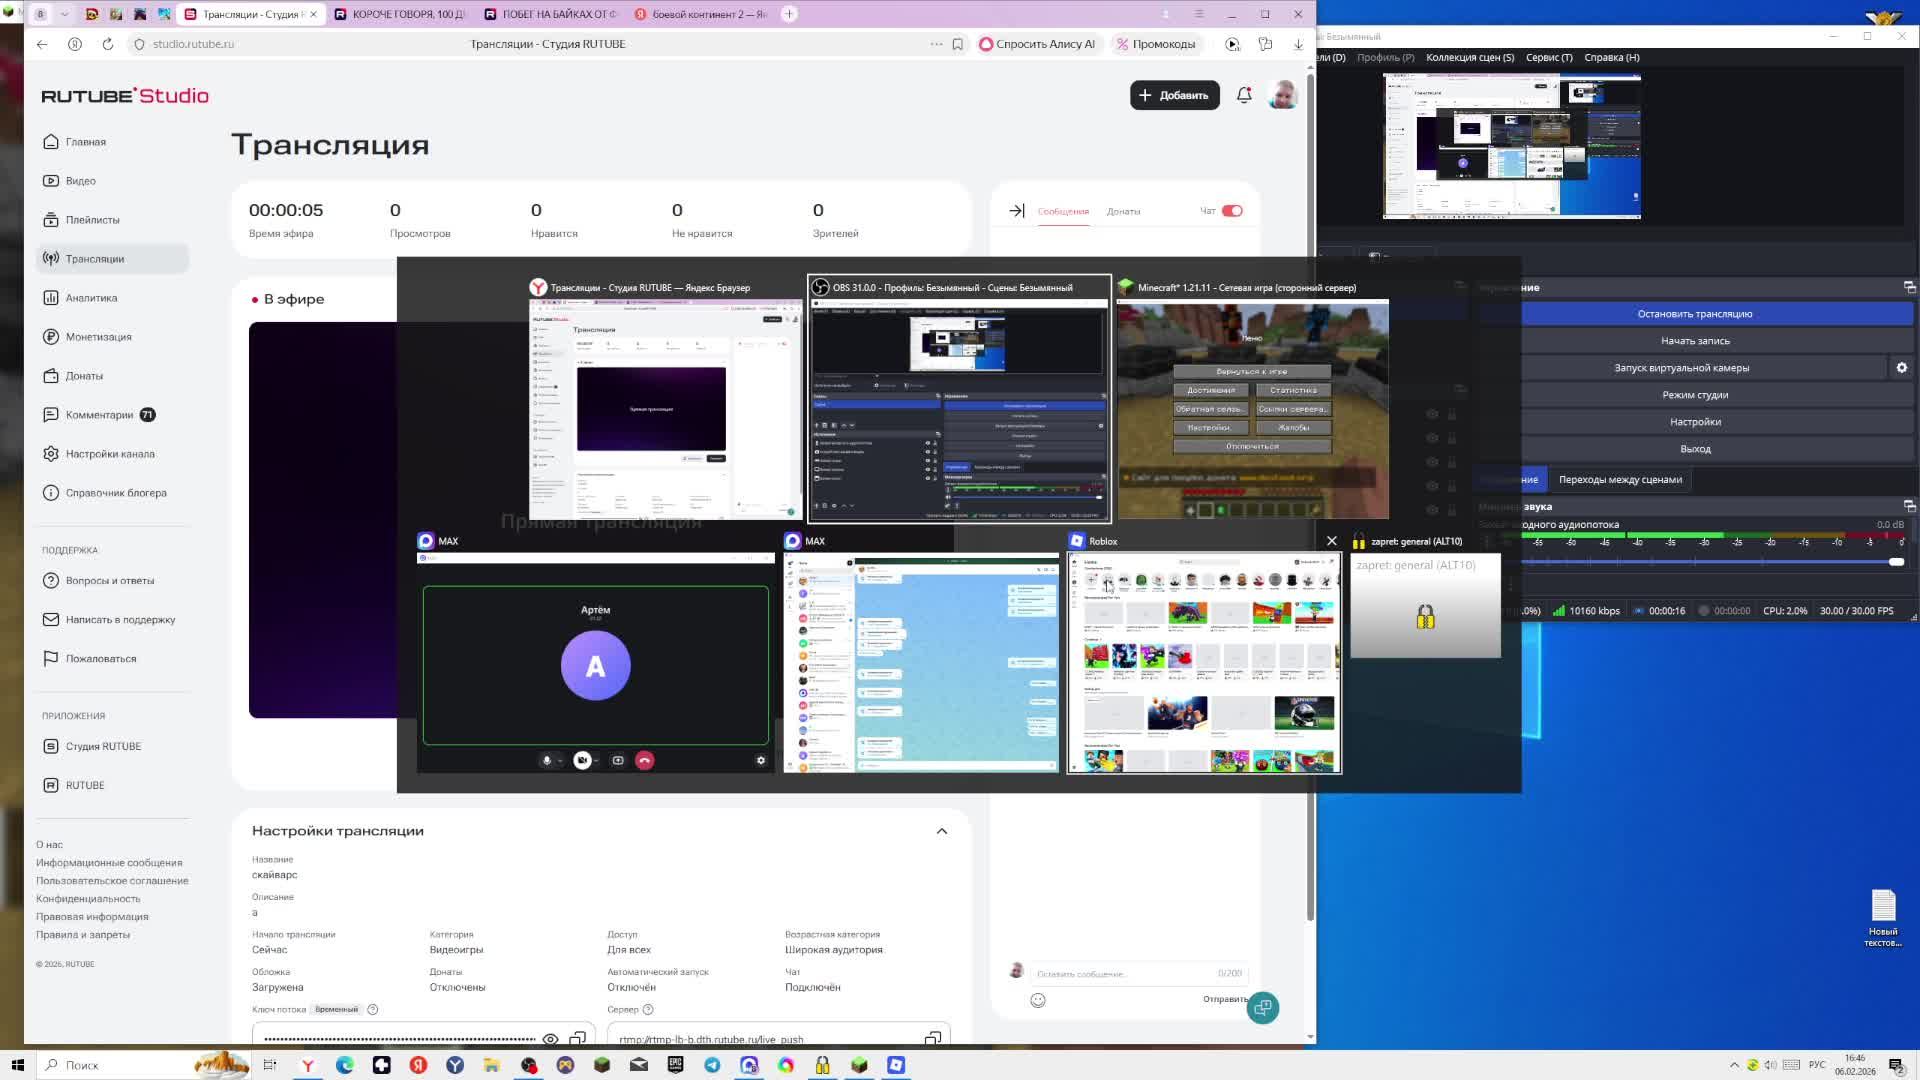Switch to the Донаты chat tab

(1123, 211)
